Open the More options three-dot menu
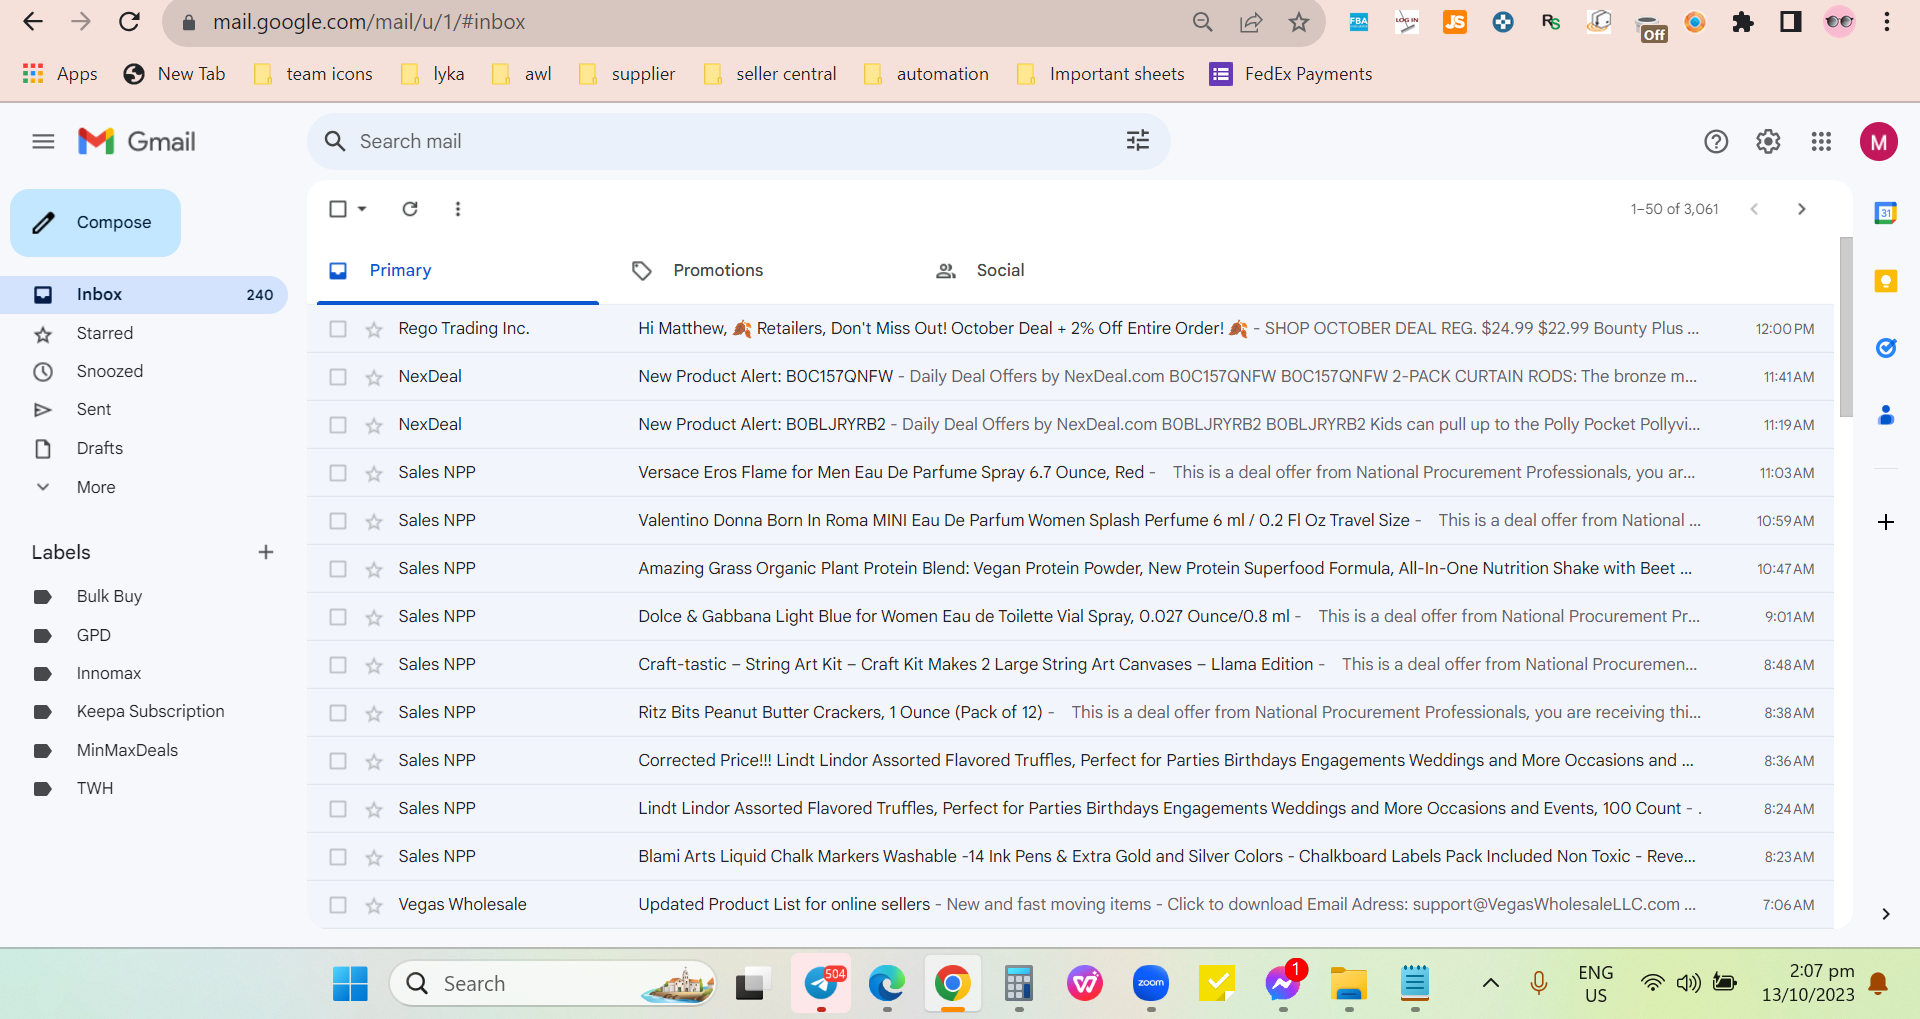Viewport: 1920px width, 1019px height. coord(458,209)
